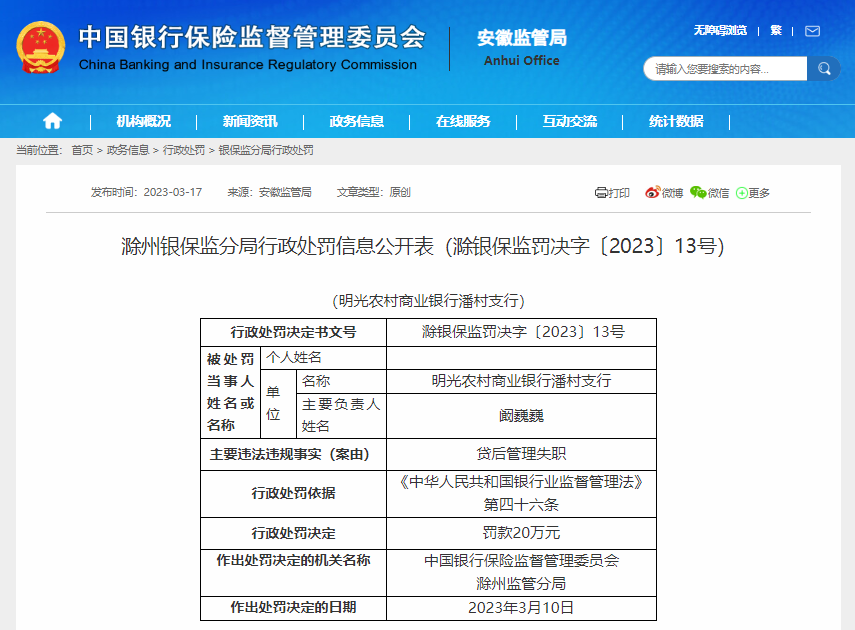The width and height of the screenshot is (855, 630).
Task: Click table cell 滁银保监罚决字〔2023〕13号
Action: coord(522,332)
